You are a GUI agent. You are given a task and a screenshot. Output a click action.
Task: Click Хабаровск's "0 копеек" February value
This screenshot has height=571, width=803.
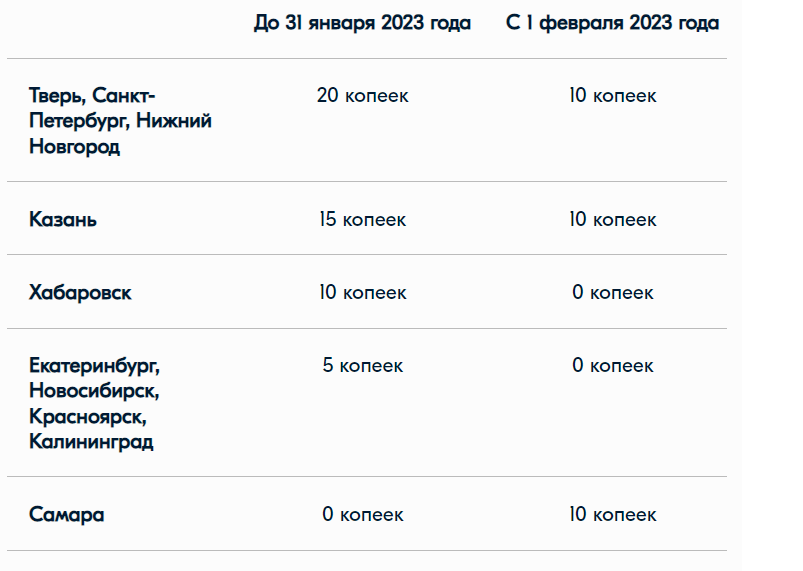[x=612, y=293]
